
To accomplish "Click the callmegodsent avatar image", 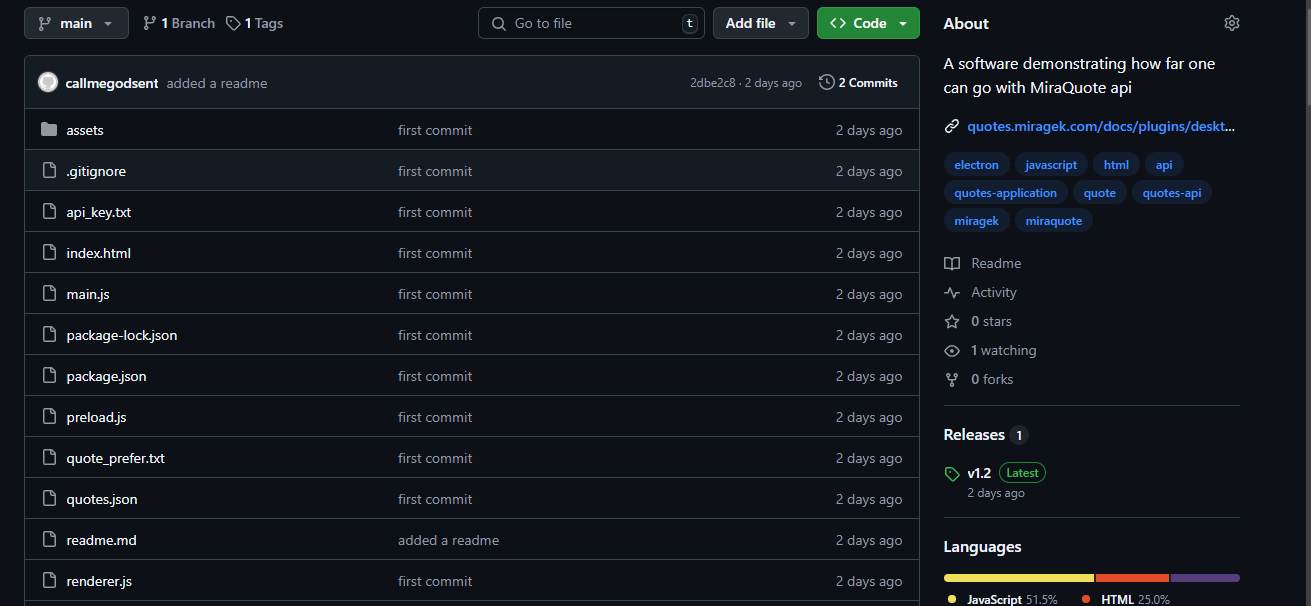I will [x=48, y=83].
